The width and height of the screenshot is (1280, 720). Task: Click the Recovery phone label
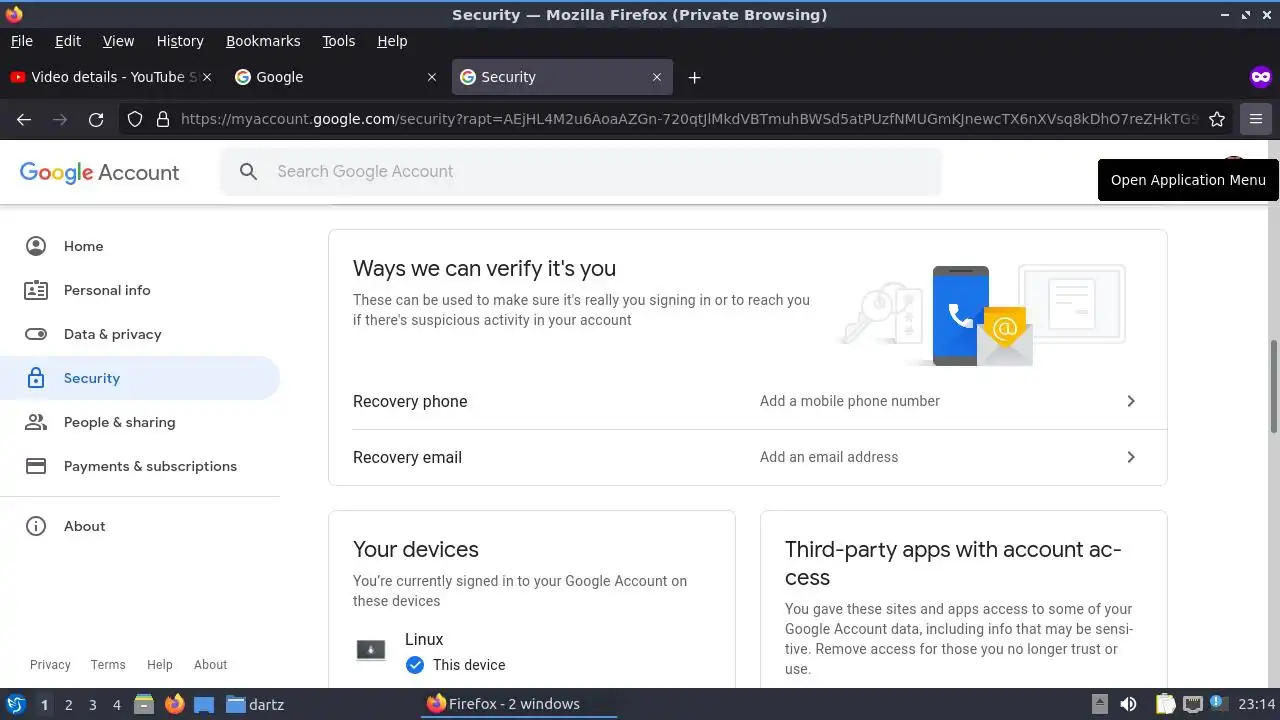pyautogui.click(x=410, y=401)
